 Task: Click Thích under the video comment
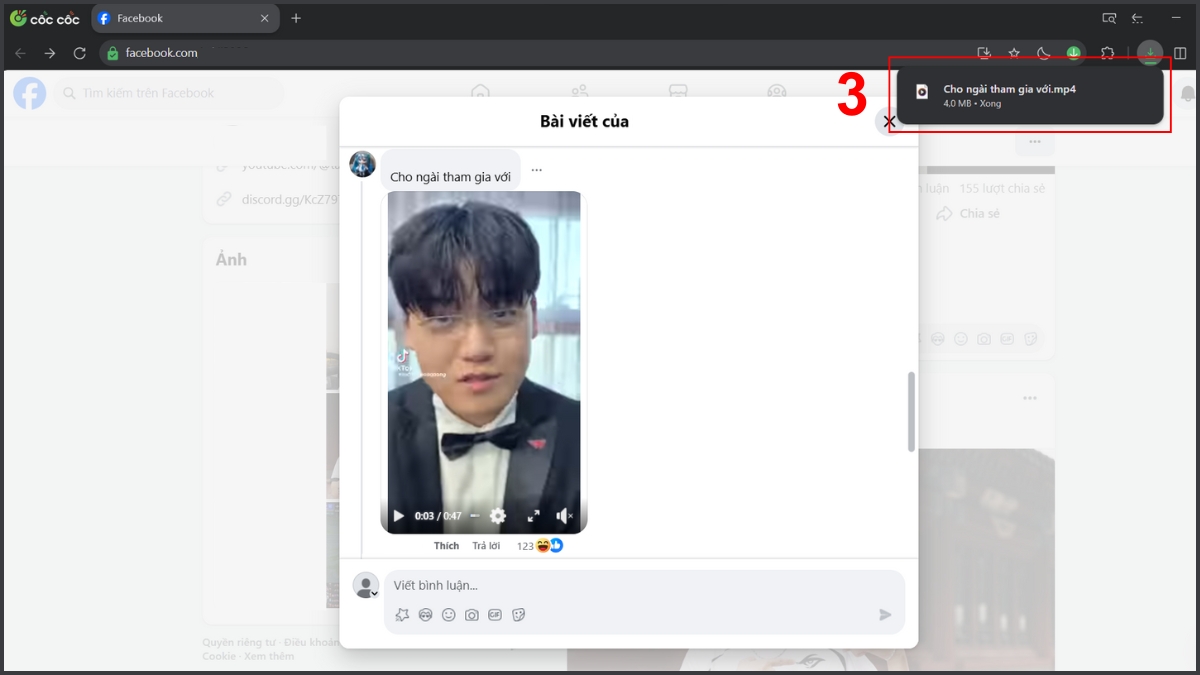tap(446, 546)
